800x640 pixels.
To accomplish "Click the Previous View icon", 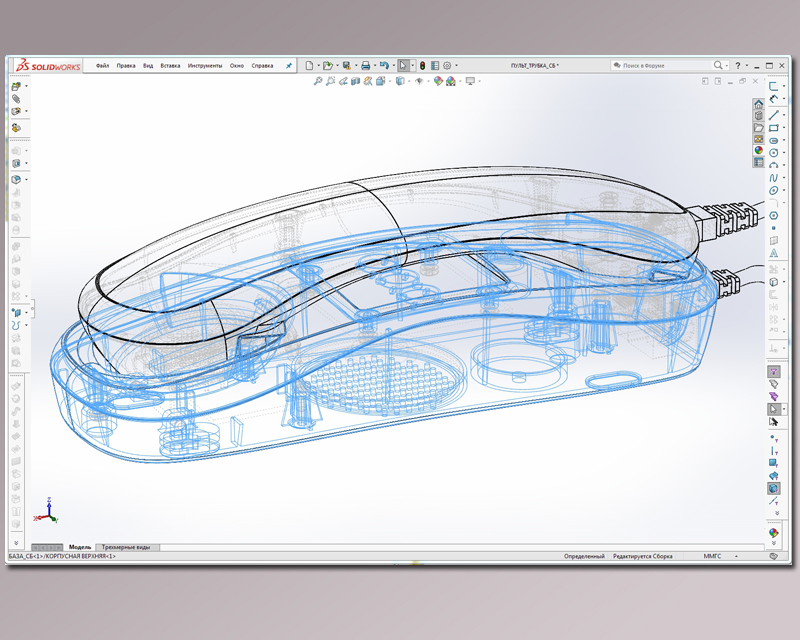I will point(343,81).
